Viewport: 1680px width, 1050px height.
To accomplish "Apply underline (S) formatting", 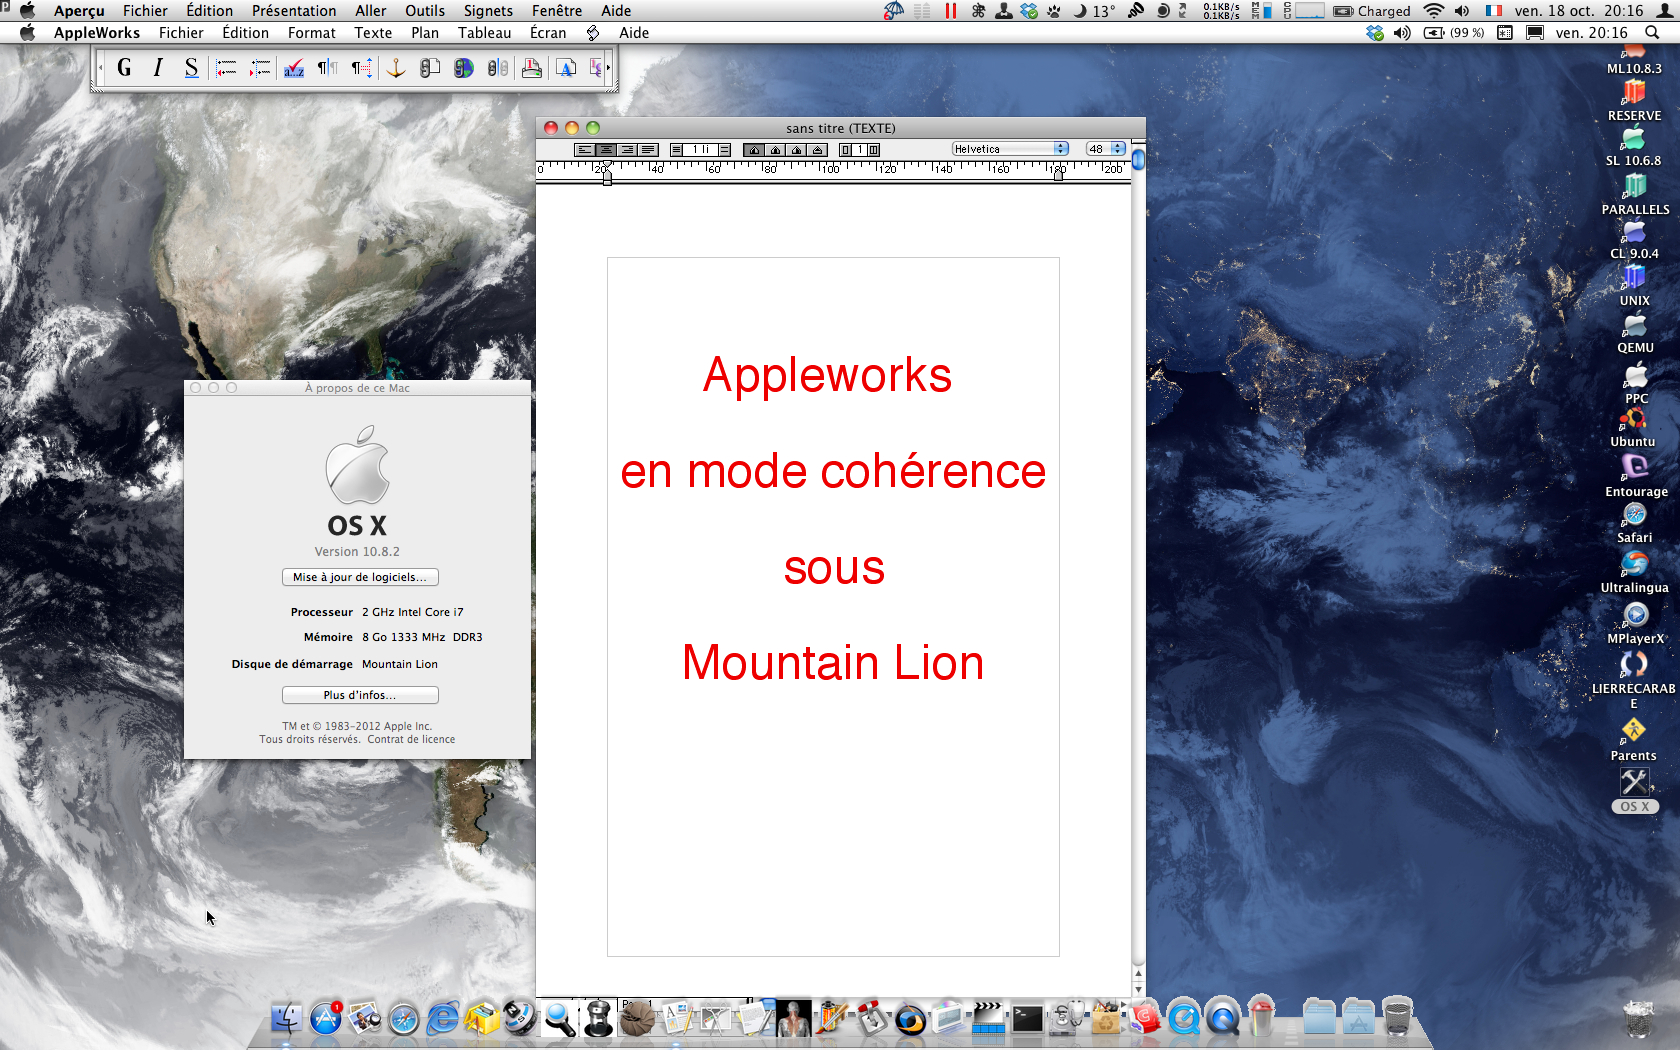I will point(191,68).
